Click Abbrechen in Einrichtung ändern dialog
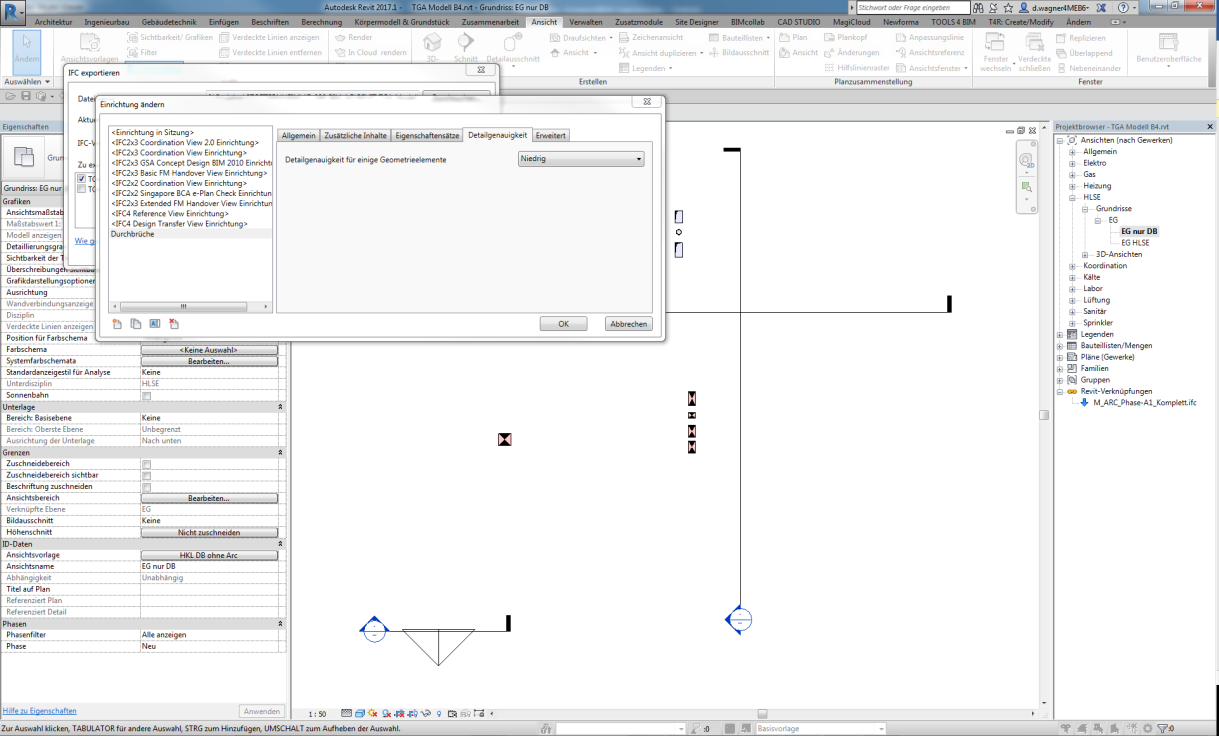 (x=629, y=324)
